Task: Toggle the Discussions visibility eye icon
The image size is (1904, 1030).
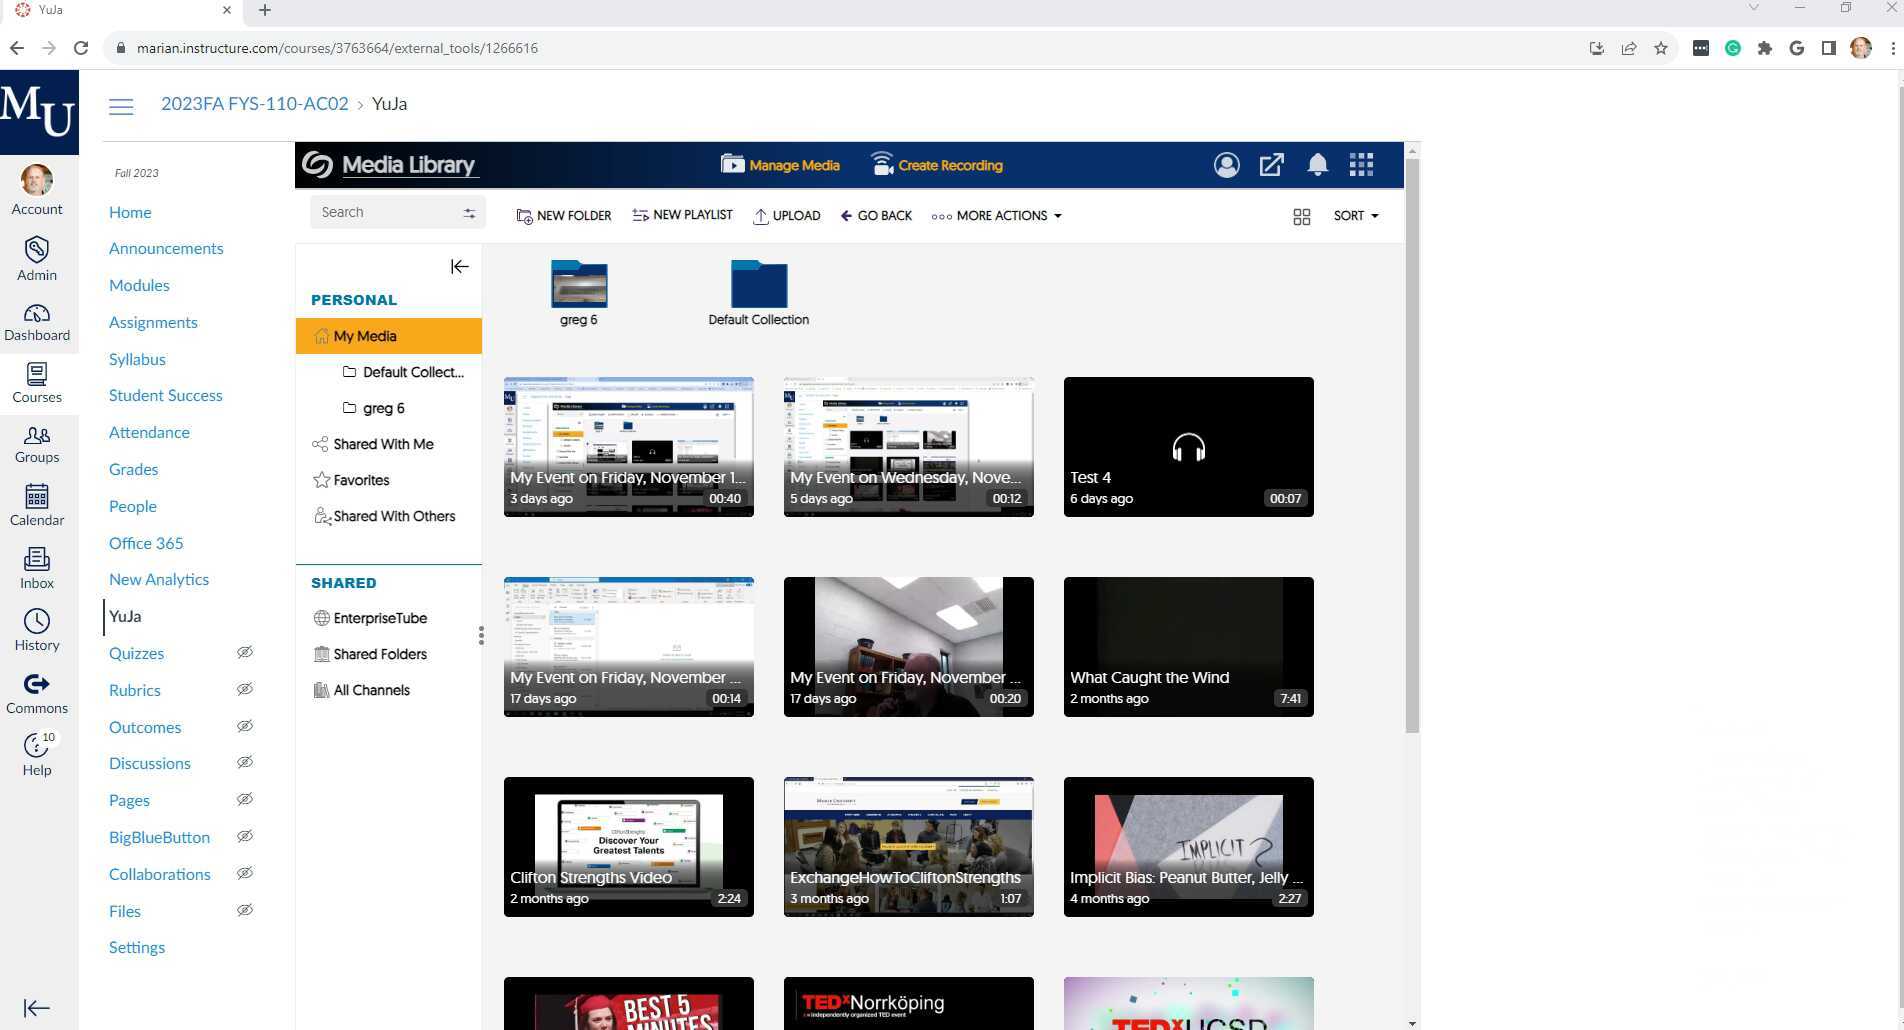Action: pos(245,763)
